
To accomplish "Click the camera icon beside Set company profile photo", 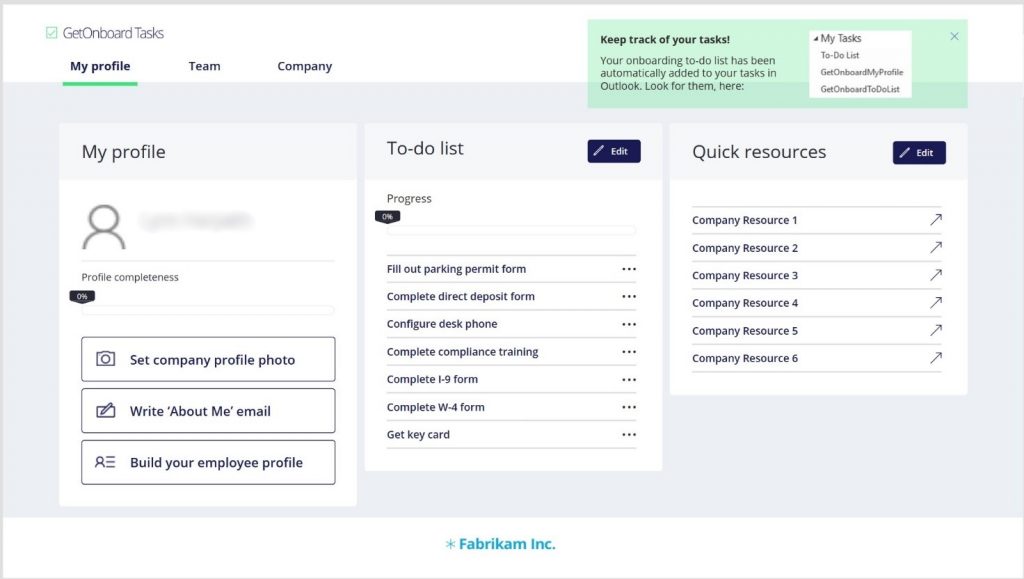I will [106, 359].
